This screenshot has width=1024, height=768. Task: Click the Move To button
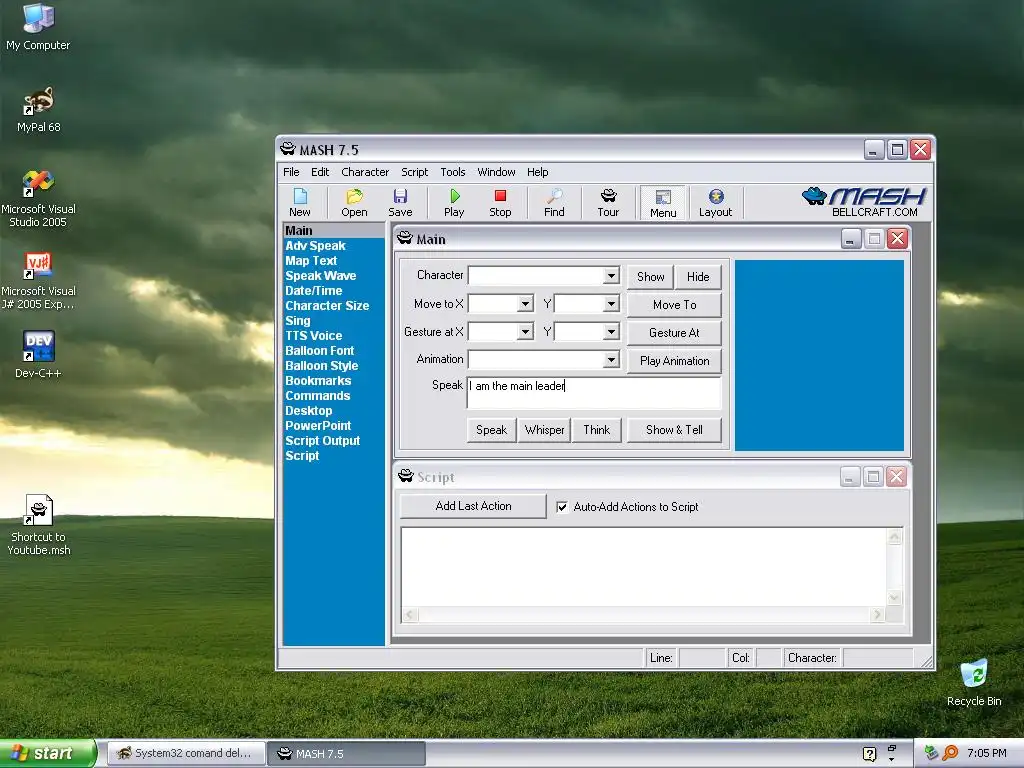coord(675,305)
